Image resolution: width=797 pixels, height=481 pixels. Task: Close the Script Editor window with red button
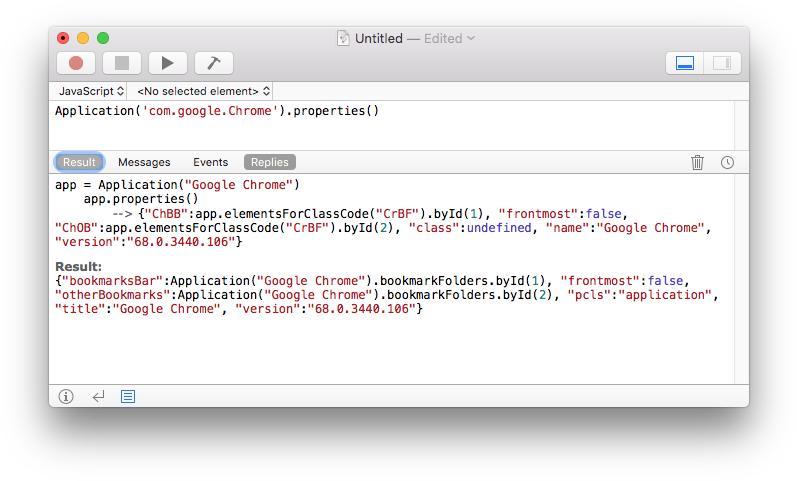pyautogui.click(x=63, y=38)
